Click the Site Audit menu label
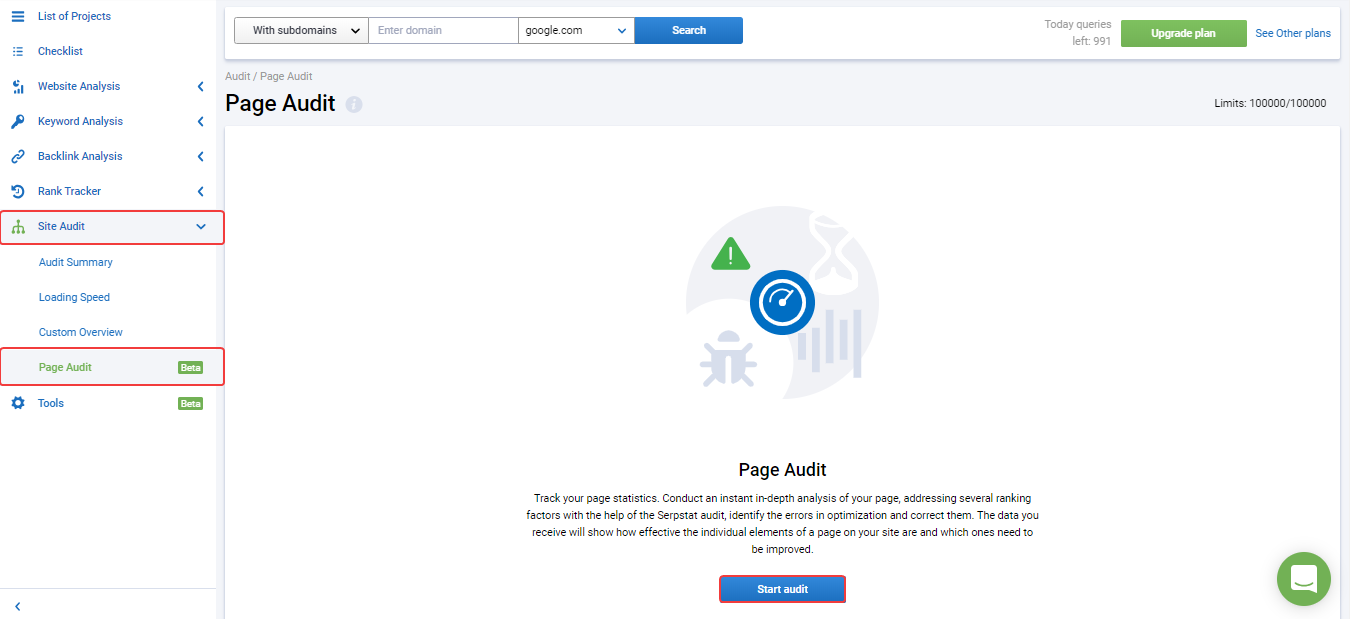Image resolution: width=1350 pixels, height=619 pixels. [x=61, y=226]
